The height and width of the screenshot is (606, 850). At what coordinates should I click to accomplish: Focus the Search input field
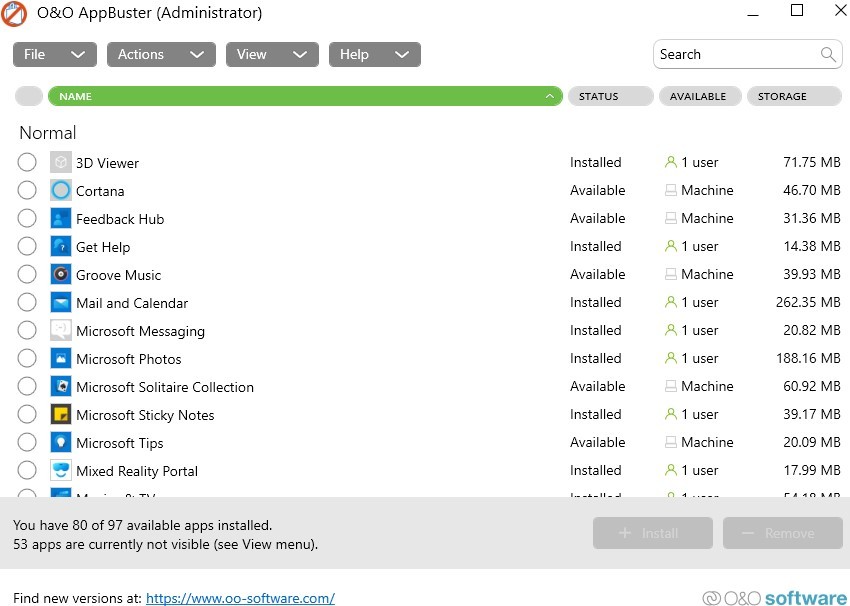coord(748,54)
